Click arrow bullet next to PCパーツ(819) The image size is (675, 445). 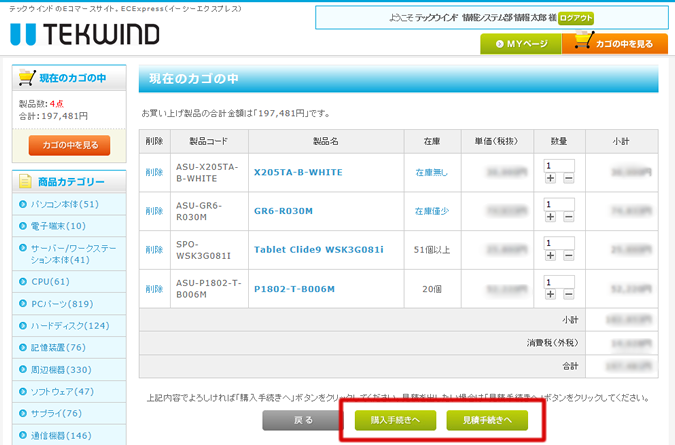coord(23,303)
